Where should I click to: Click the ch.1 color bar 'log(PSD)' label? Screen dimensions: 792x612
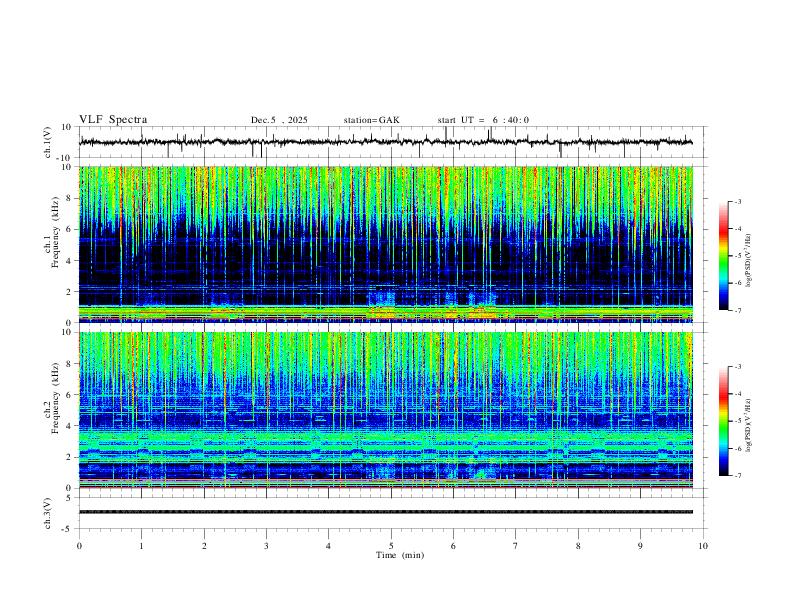point(748,260)
